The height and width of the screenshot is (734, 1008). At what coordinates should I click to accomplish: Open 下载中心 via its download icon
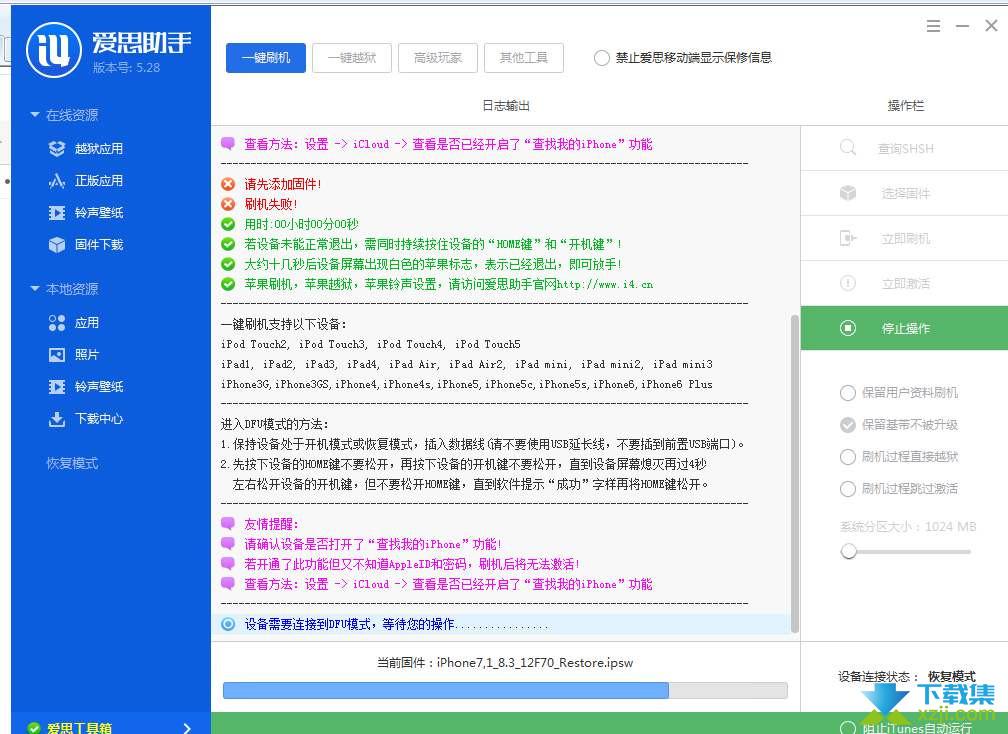coord(57,419)
